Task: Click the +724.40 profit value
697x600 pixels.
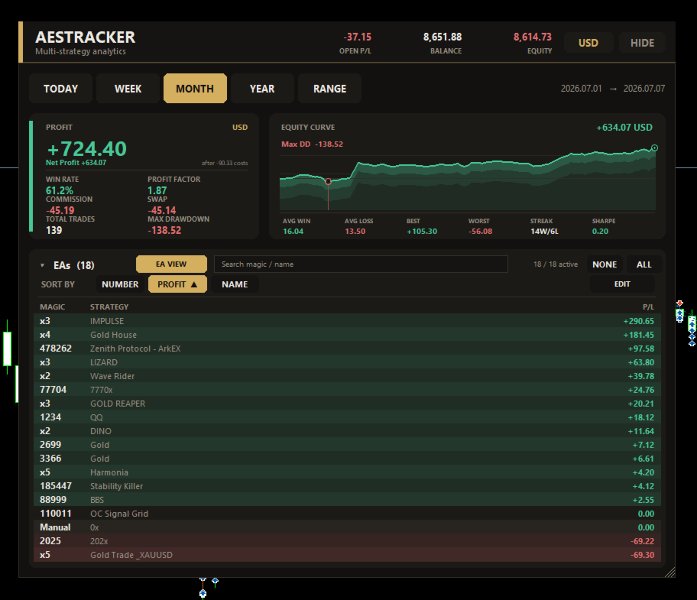Action: (x=87, y=149)
